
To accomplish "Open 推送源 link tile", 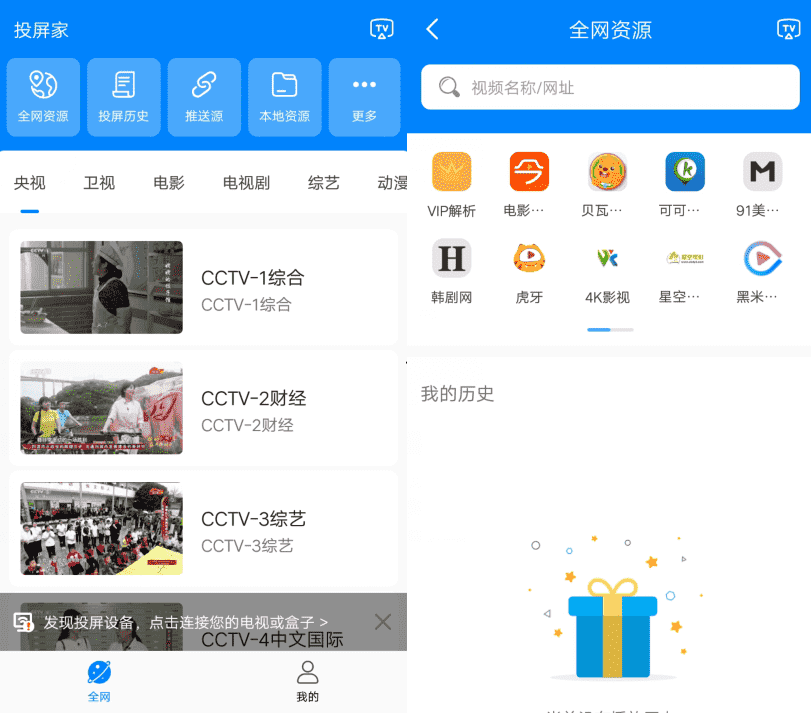I will (204, 97).
